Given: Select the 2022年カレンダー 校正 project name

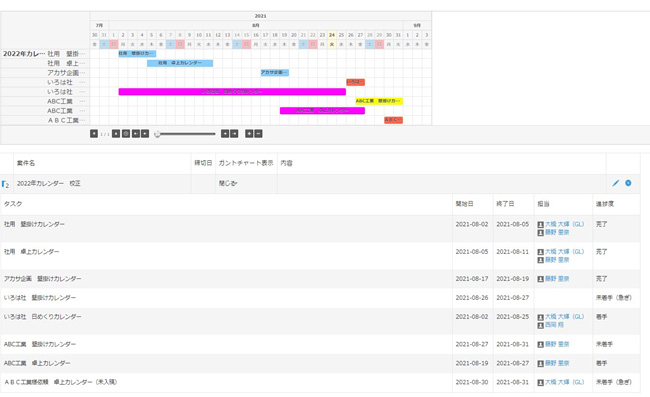Looking at the screenshot, I should [x=49, y=183].
